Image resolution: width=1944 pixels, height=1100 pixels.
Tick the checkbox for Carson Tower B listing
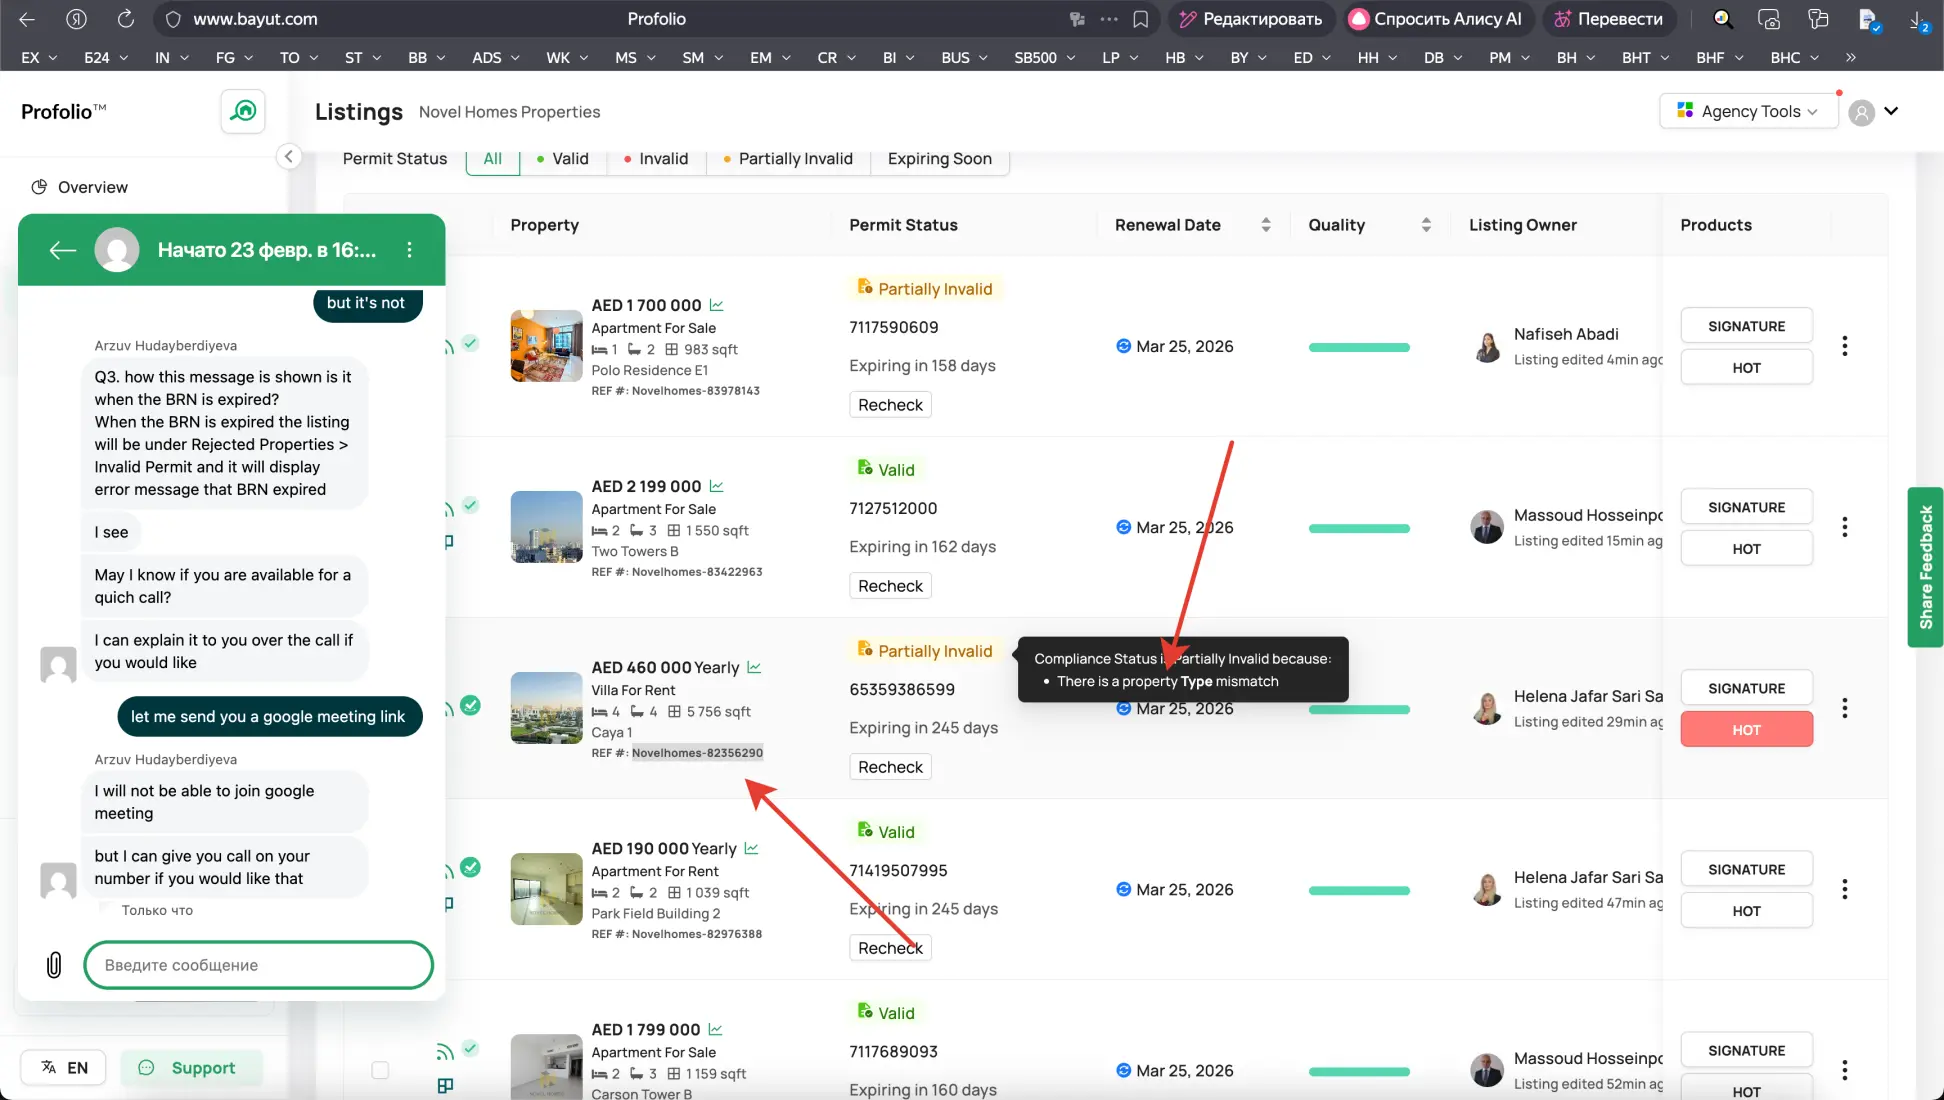(380, 1070)
